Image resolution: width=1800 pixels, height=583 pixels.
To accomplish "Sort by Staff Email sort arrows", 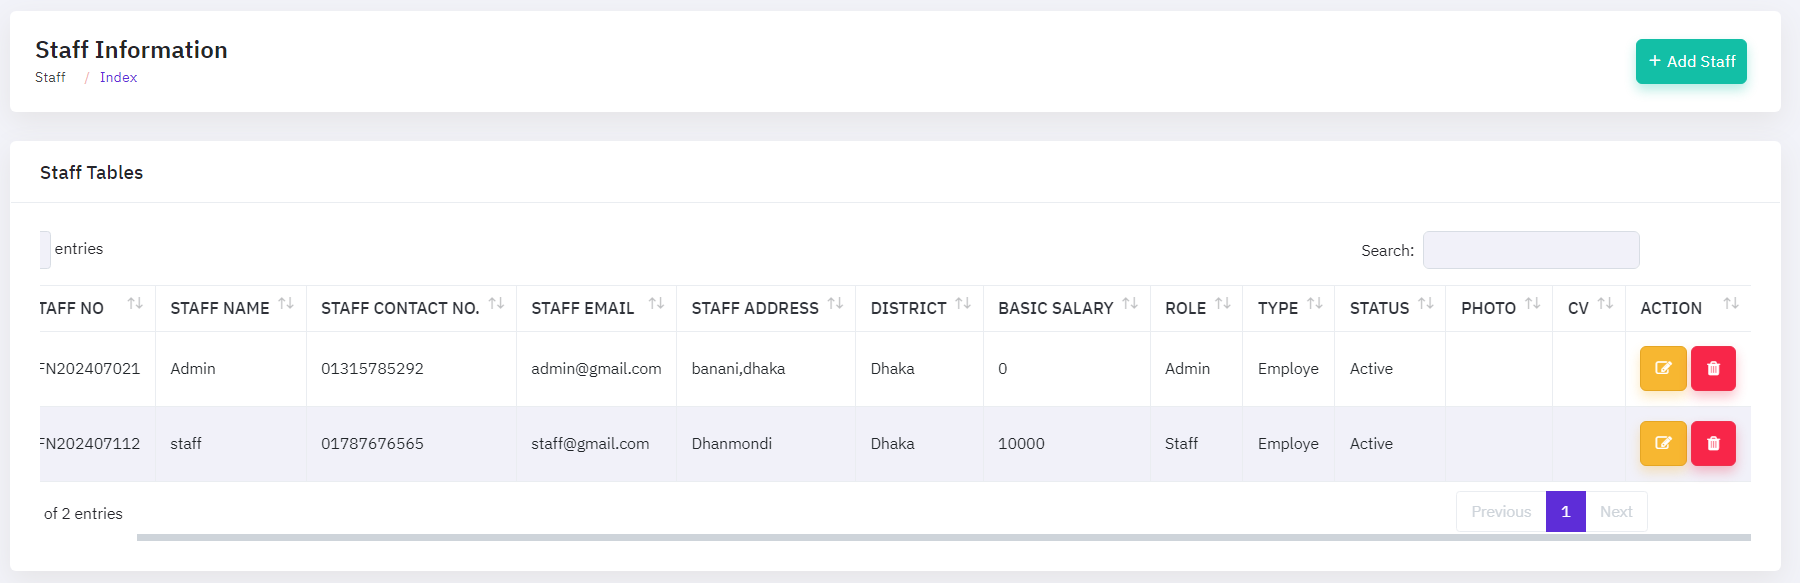I will click(x=656, y=304).
